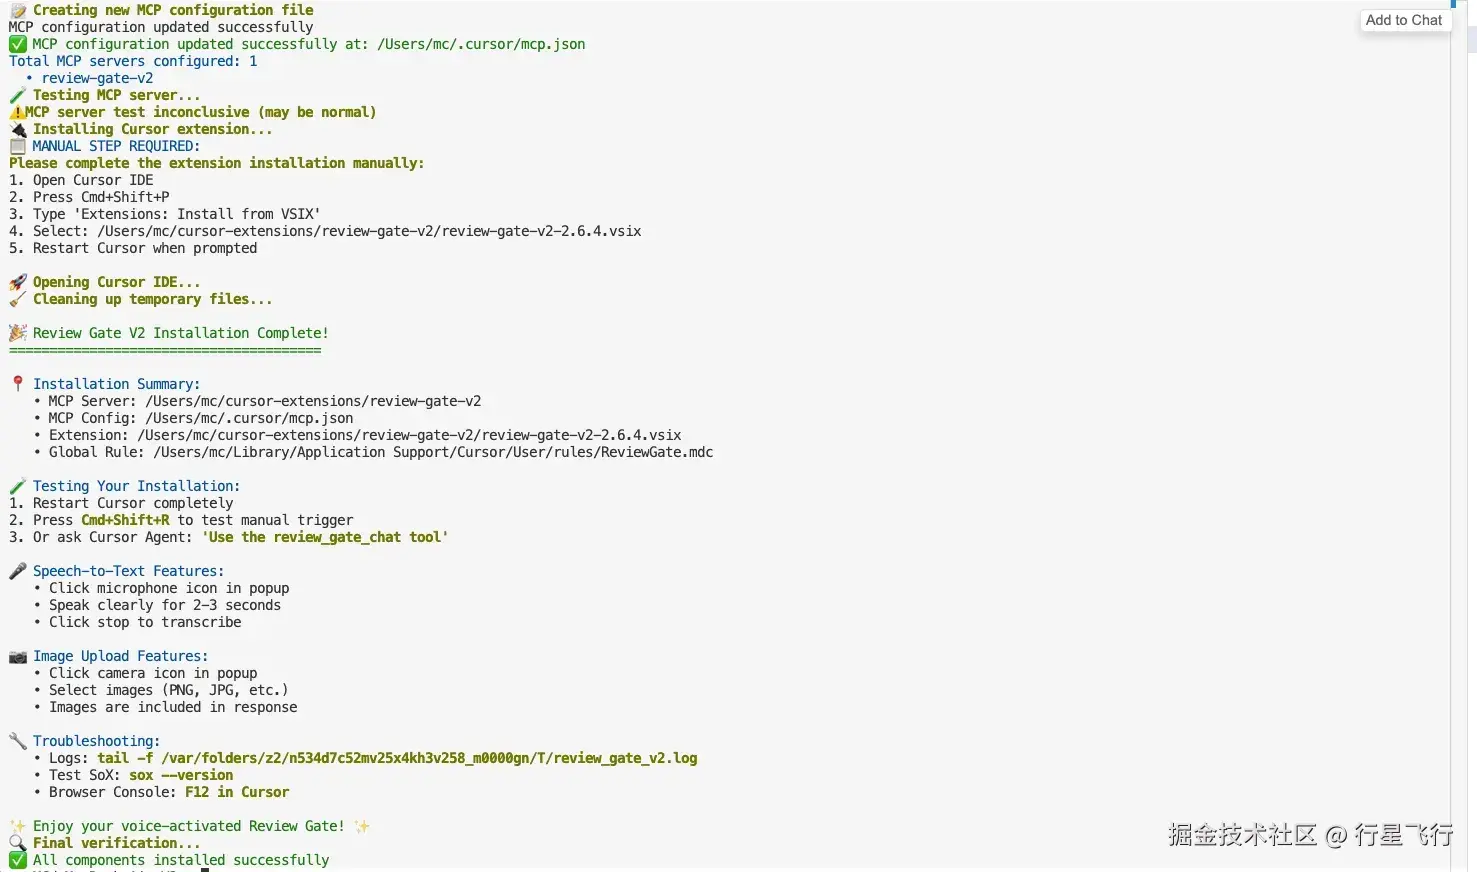Click 'F12 in Cursor' browser console text

click(237, 792)
